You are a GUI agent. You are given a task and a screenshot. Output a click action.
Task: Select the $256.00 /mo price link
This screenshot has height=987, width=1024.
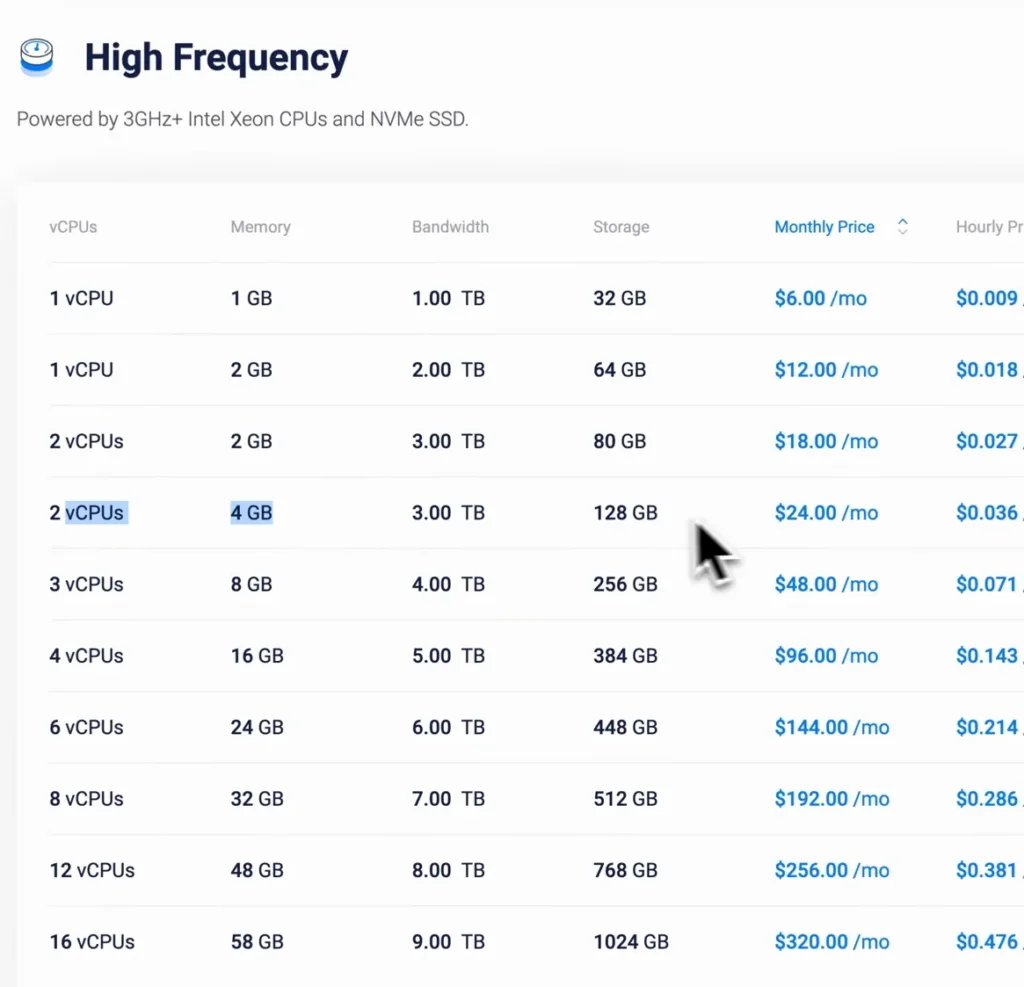832,871
